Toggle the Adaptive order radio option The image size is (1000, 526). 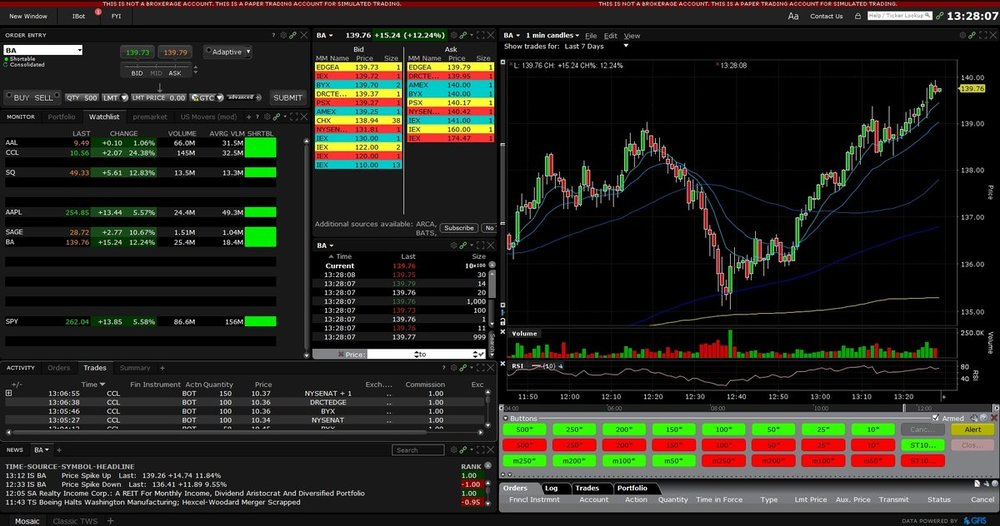point(208,50)
